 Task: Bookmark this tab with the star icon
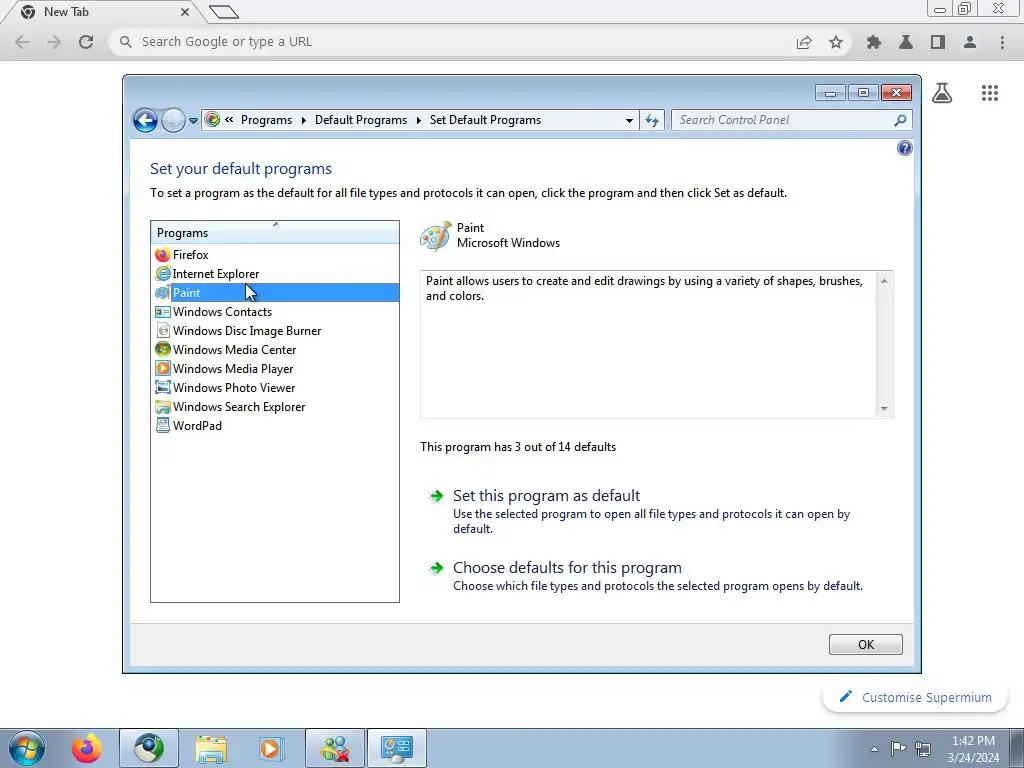(x=836, y=42)
